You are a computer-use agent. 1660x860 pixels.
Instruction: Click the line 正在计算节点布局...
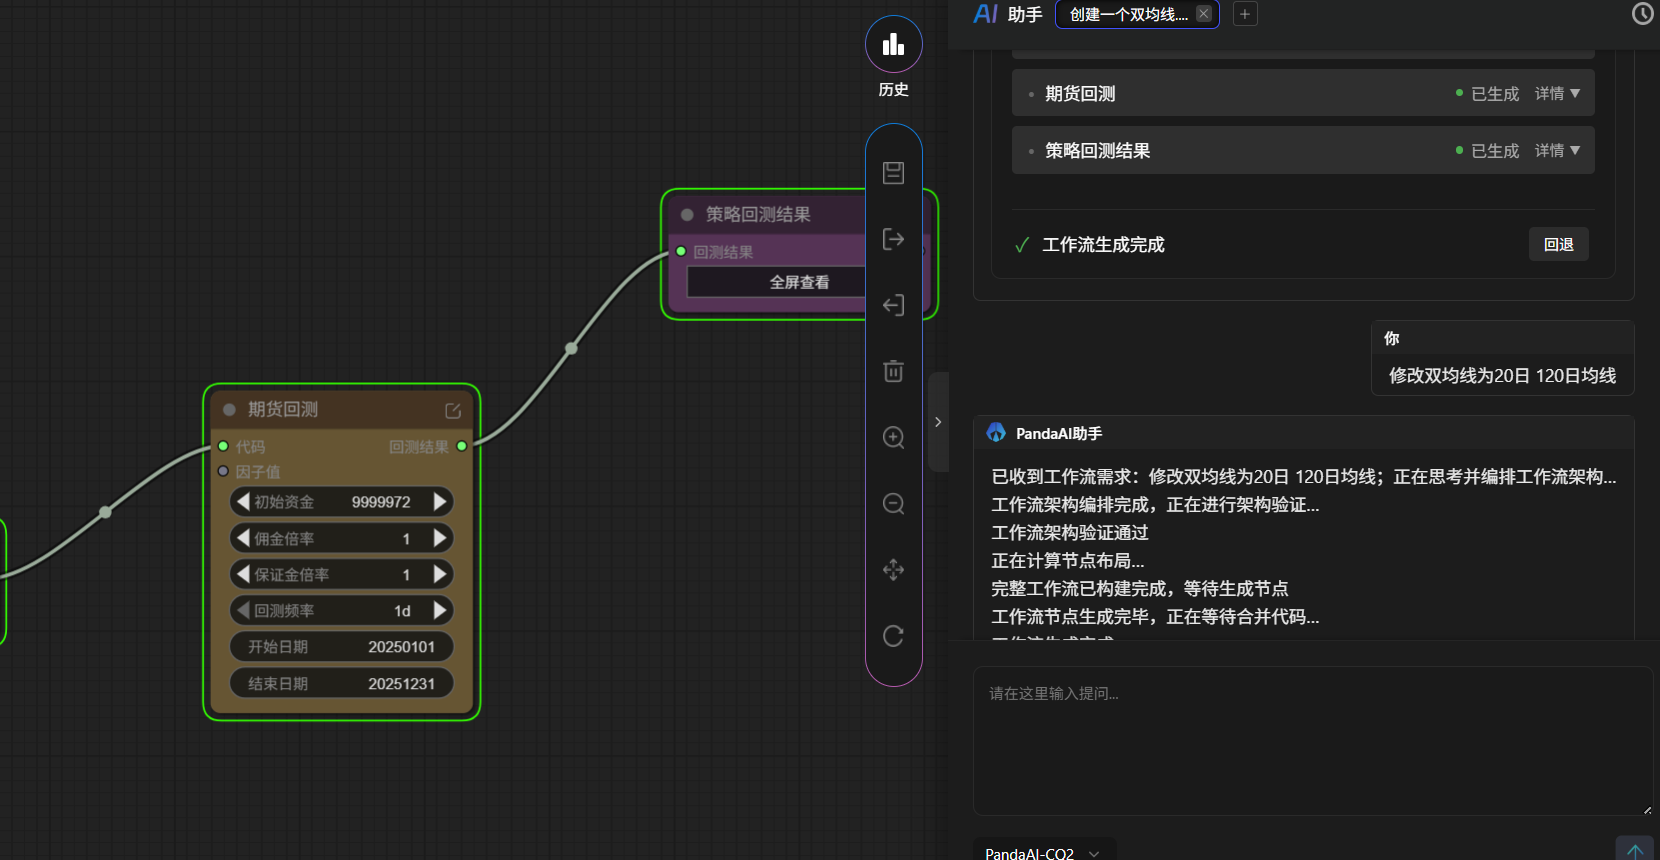(1068, 561)
